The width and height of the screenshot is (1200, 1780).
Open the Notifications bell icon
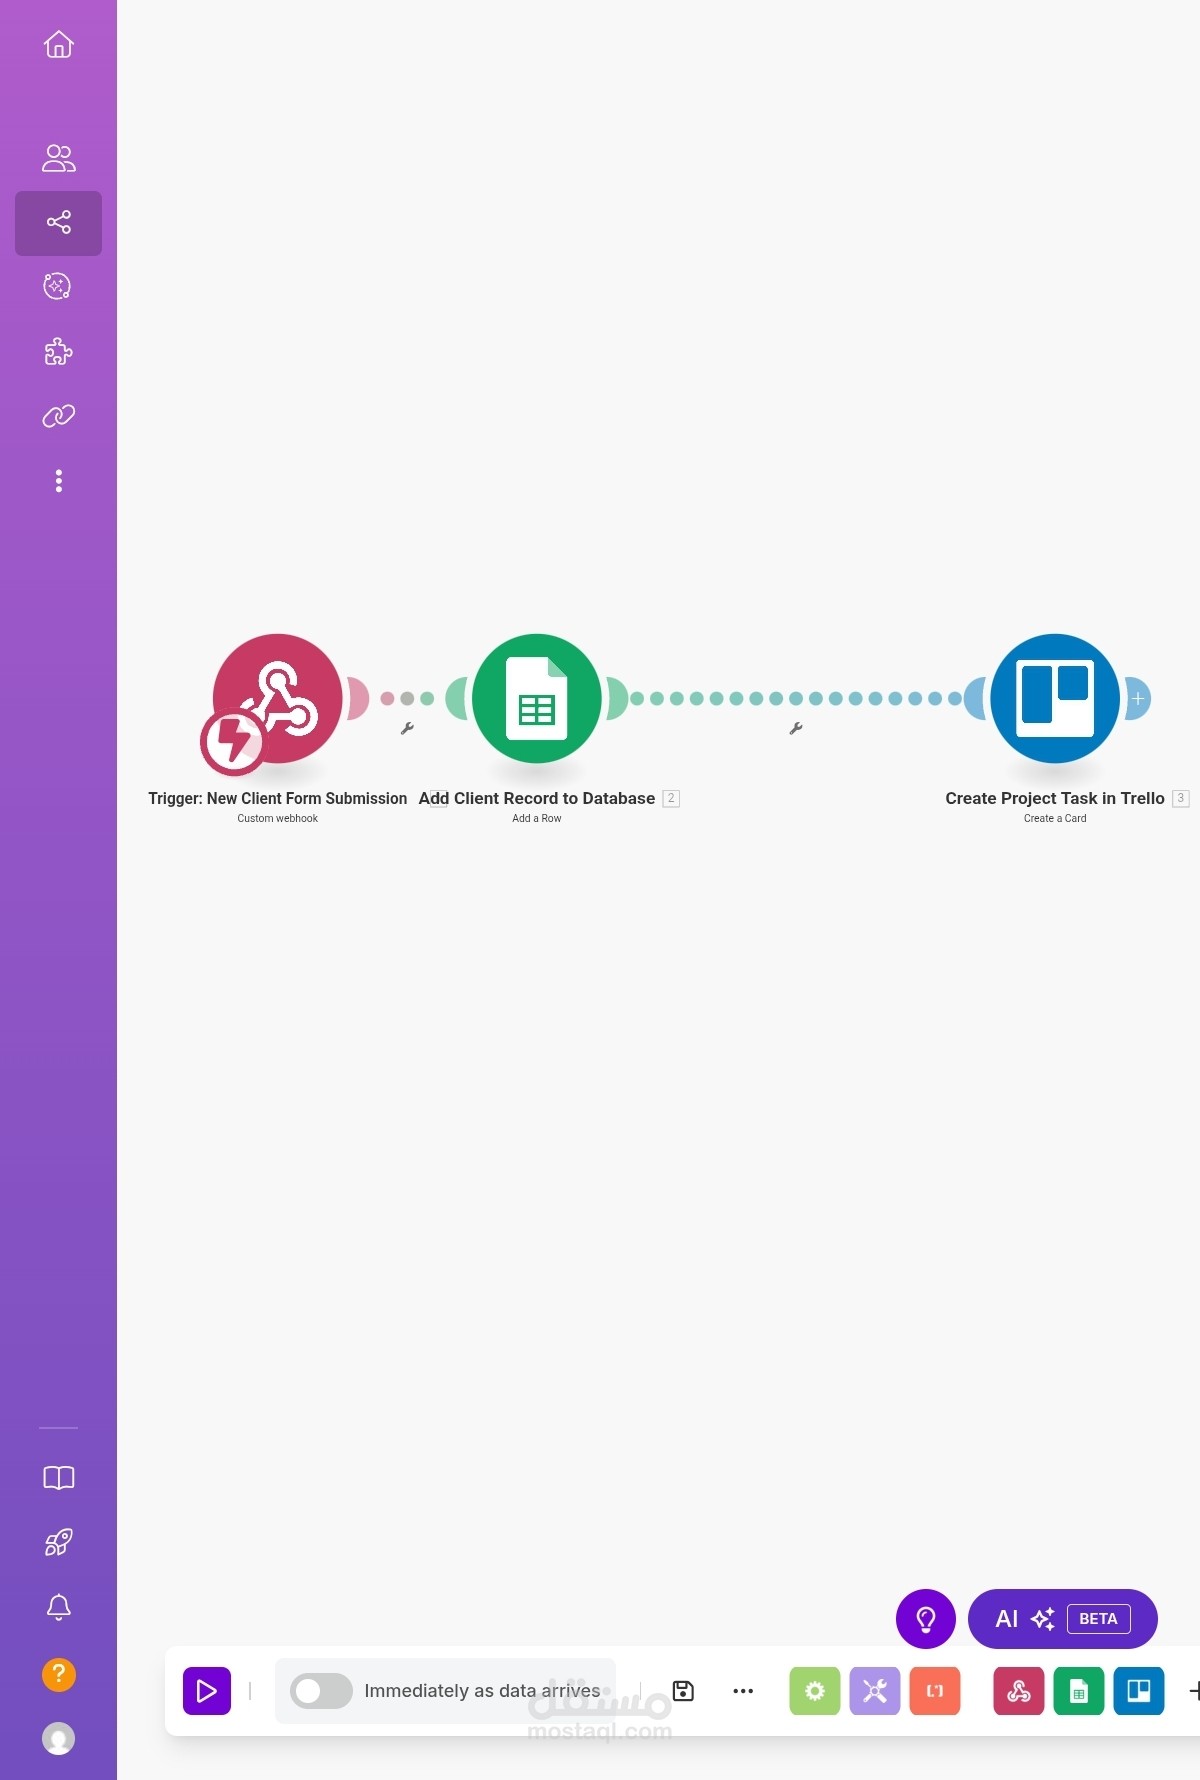point(59,1607)
